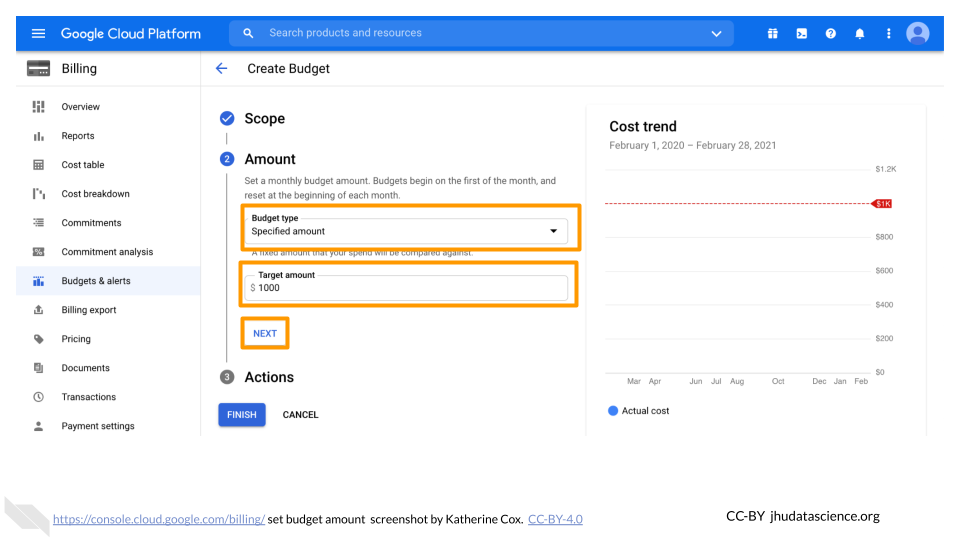Open the CC-BY-4.0 license link
The height and width of the screenshot is (540, 960).
(555, 519)
